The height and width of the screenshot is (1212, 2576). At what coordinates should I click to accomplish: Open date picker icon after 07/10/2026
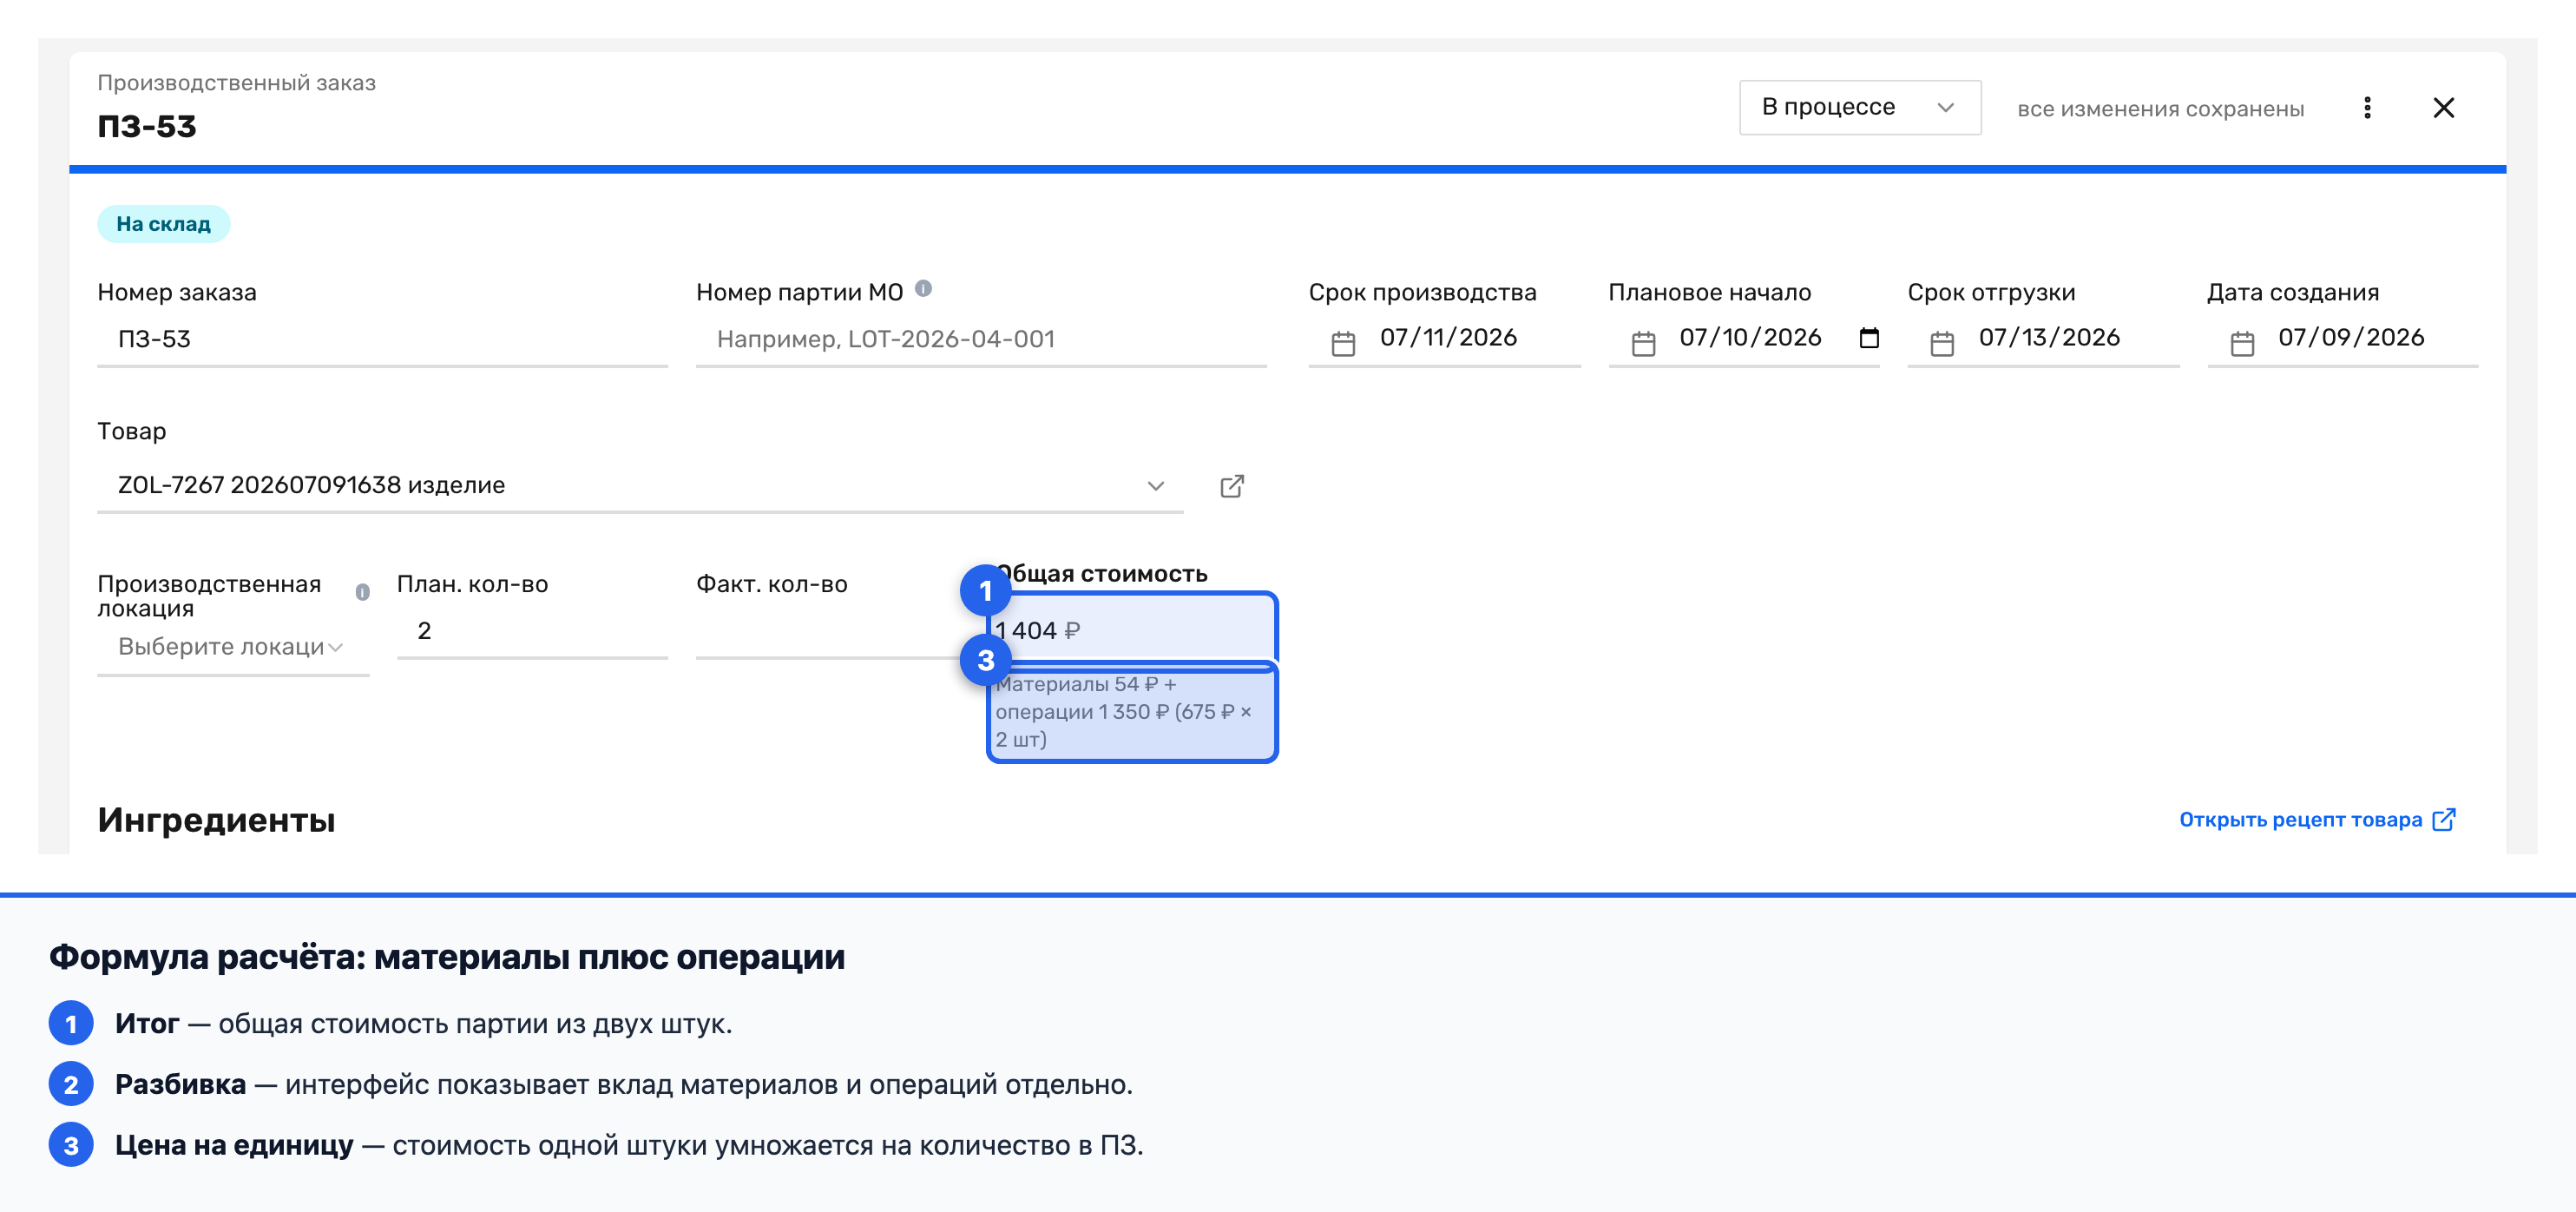1868,338
